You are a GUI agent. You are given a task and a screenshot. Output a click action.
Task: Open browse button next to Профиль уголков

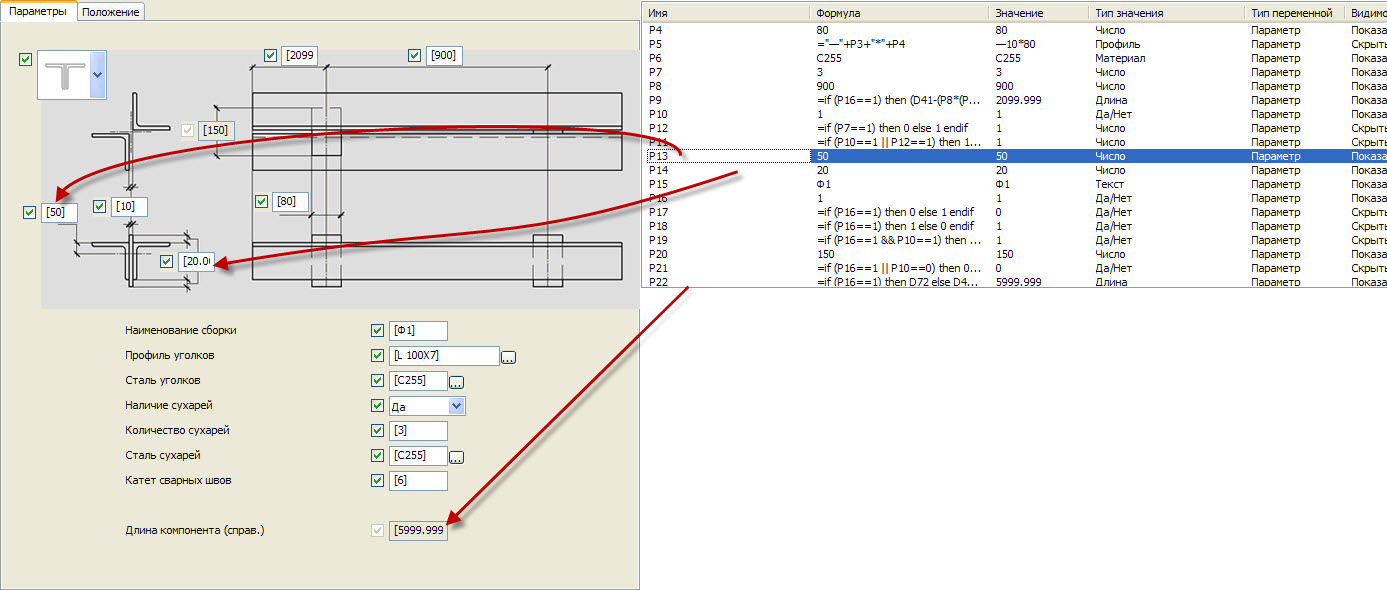508,357
